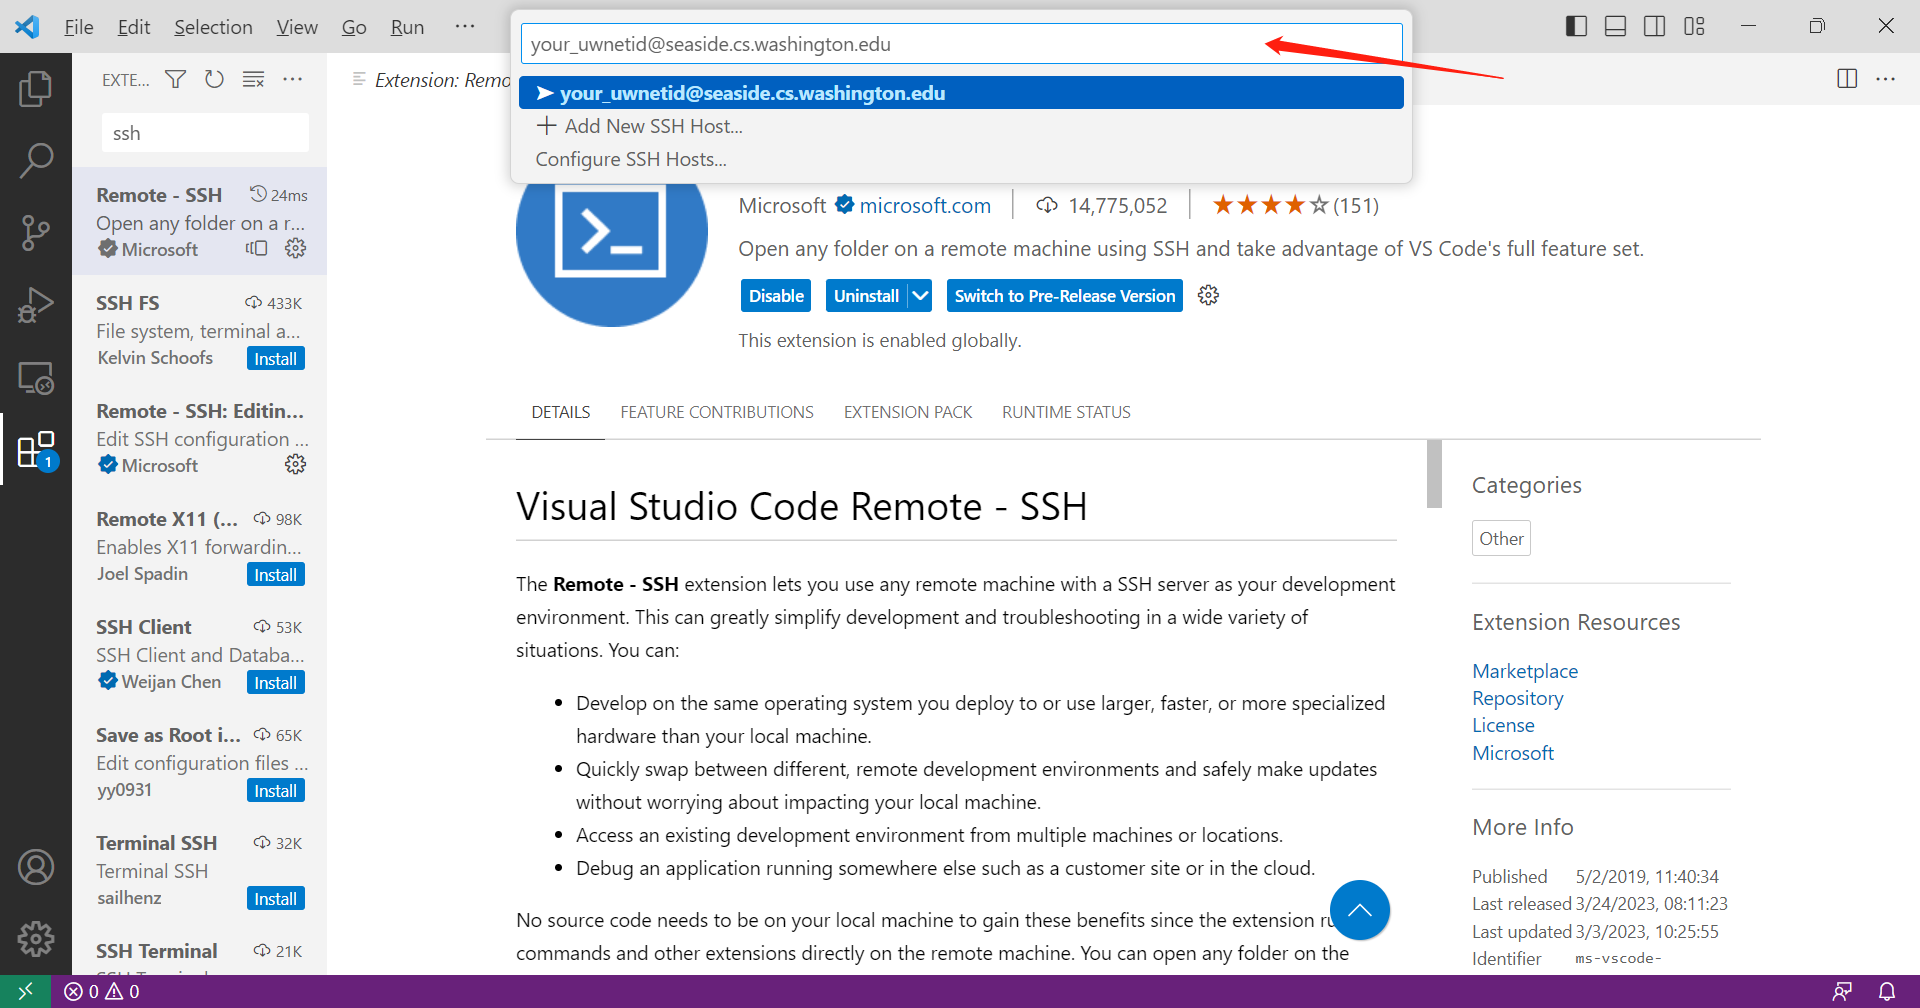Split the editor to the right
This screenshot has height=1008, width=1920.
tap(1847, 79)
